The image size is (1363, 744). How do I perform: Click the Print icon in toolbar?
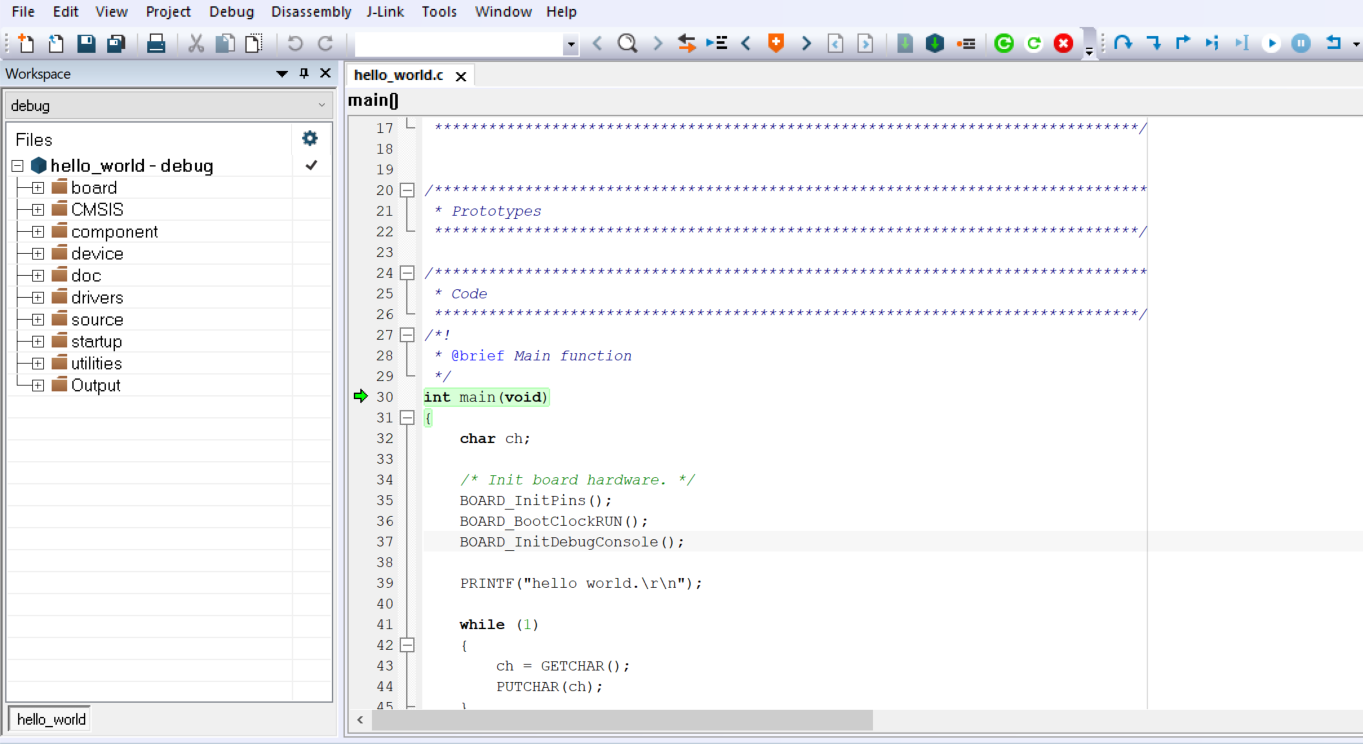click(156, 43)
